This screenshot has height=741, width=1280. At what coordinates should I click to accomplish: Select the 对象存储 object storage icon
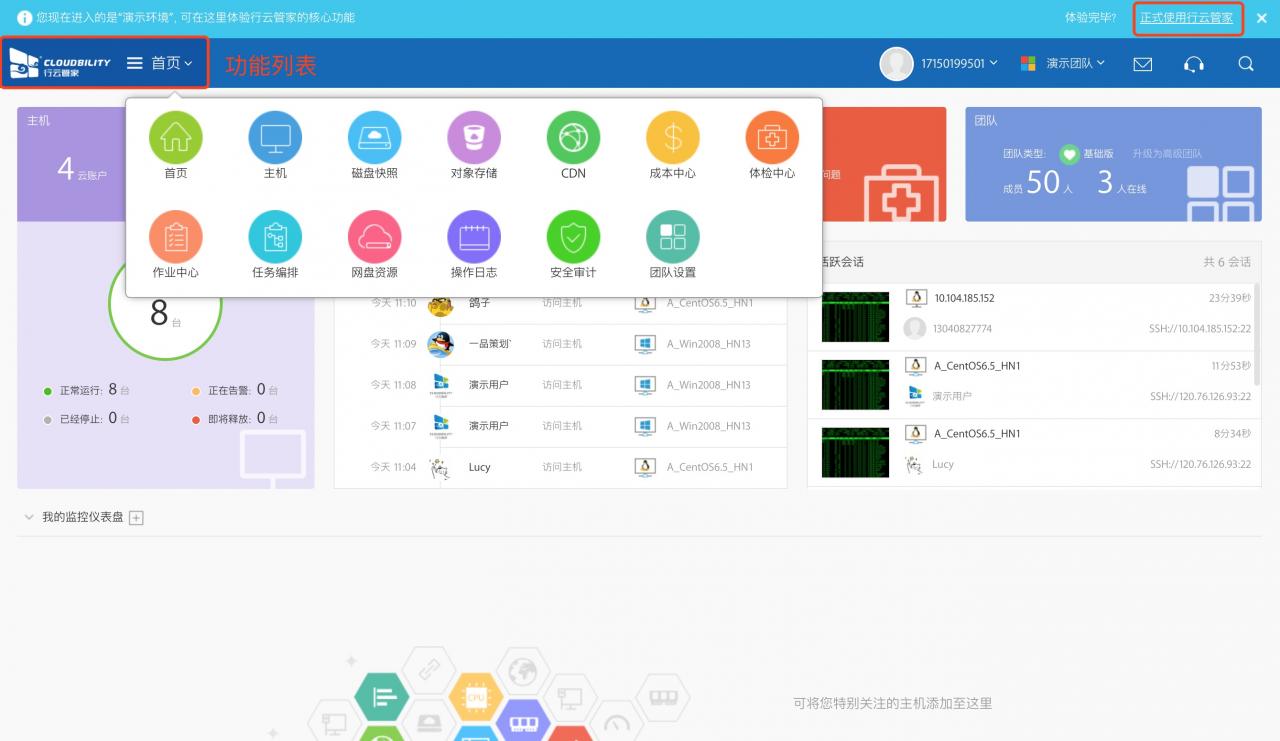click(x=473, y=138)
